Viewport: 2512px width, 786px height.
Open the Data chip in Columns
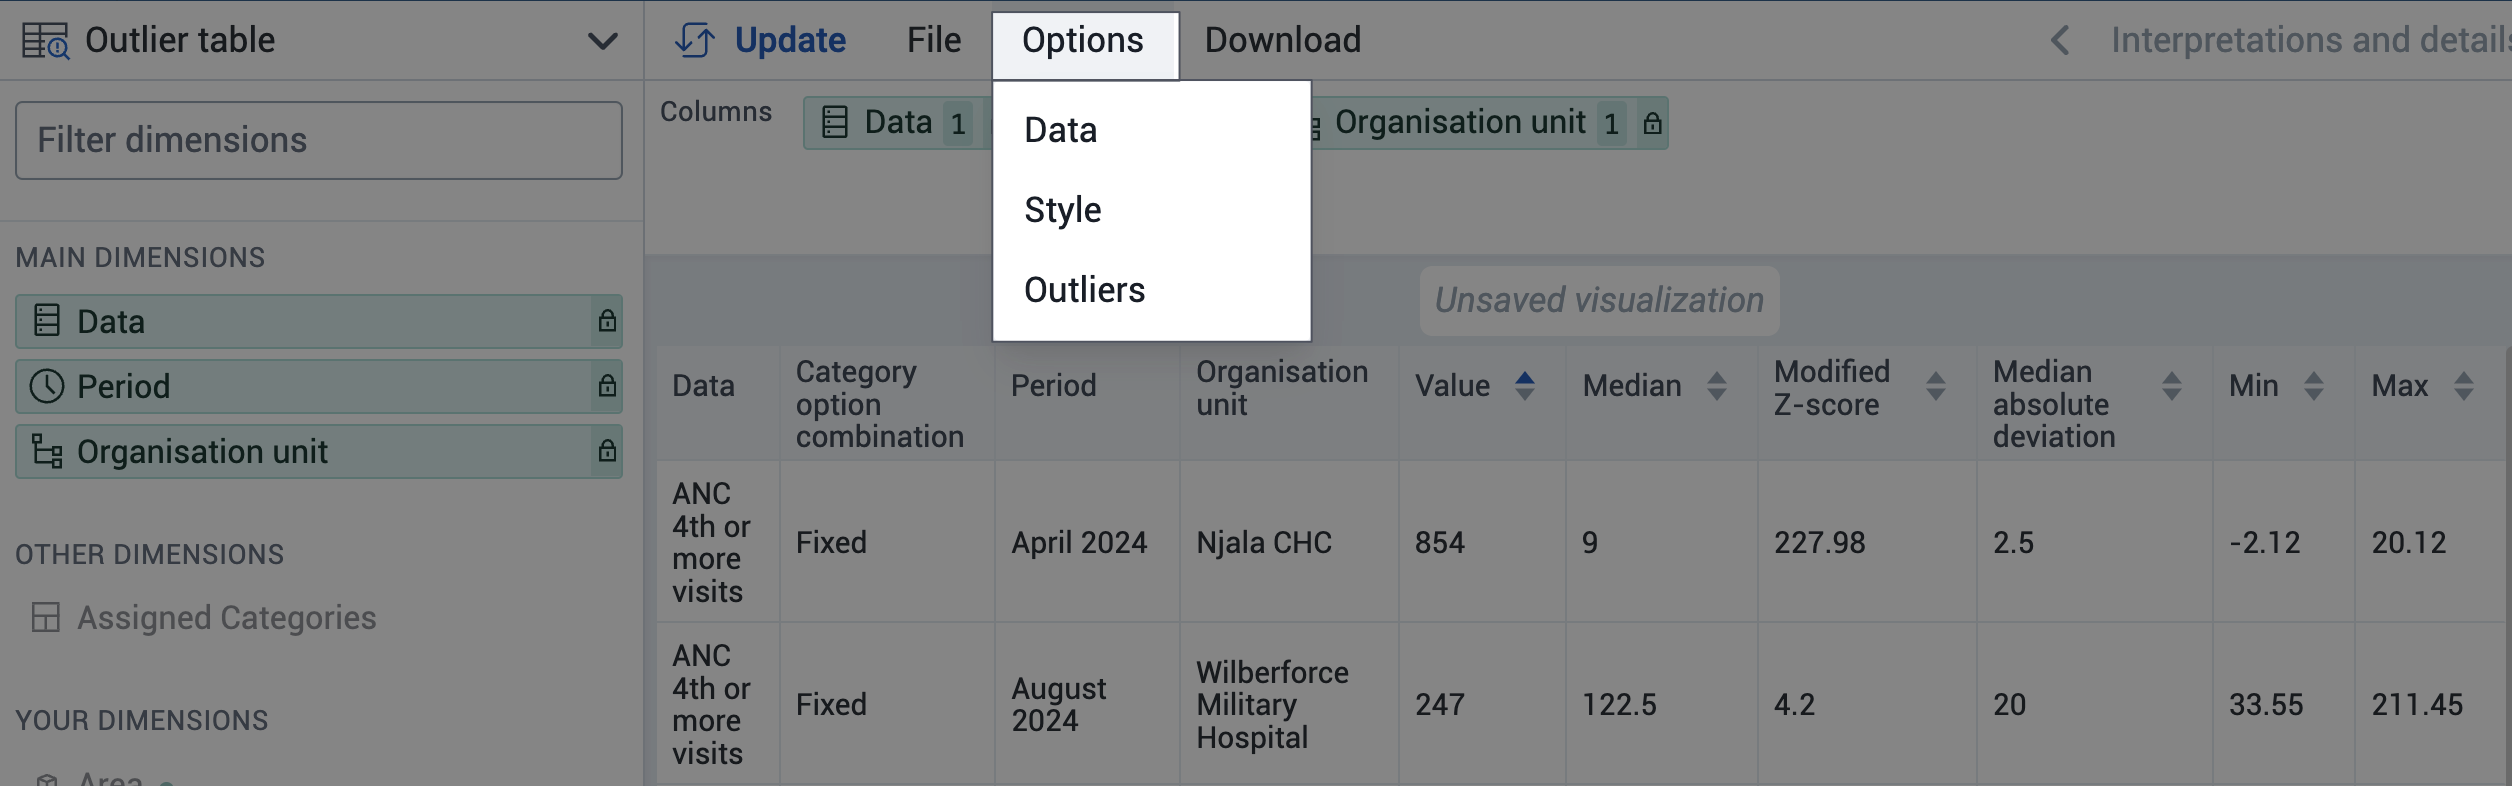(897, 123)
